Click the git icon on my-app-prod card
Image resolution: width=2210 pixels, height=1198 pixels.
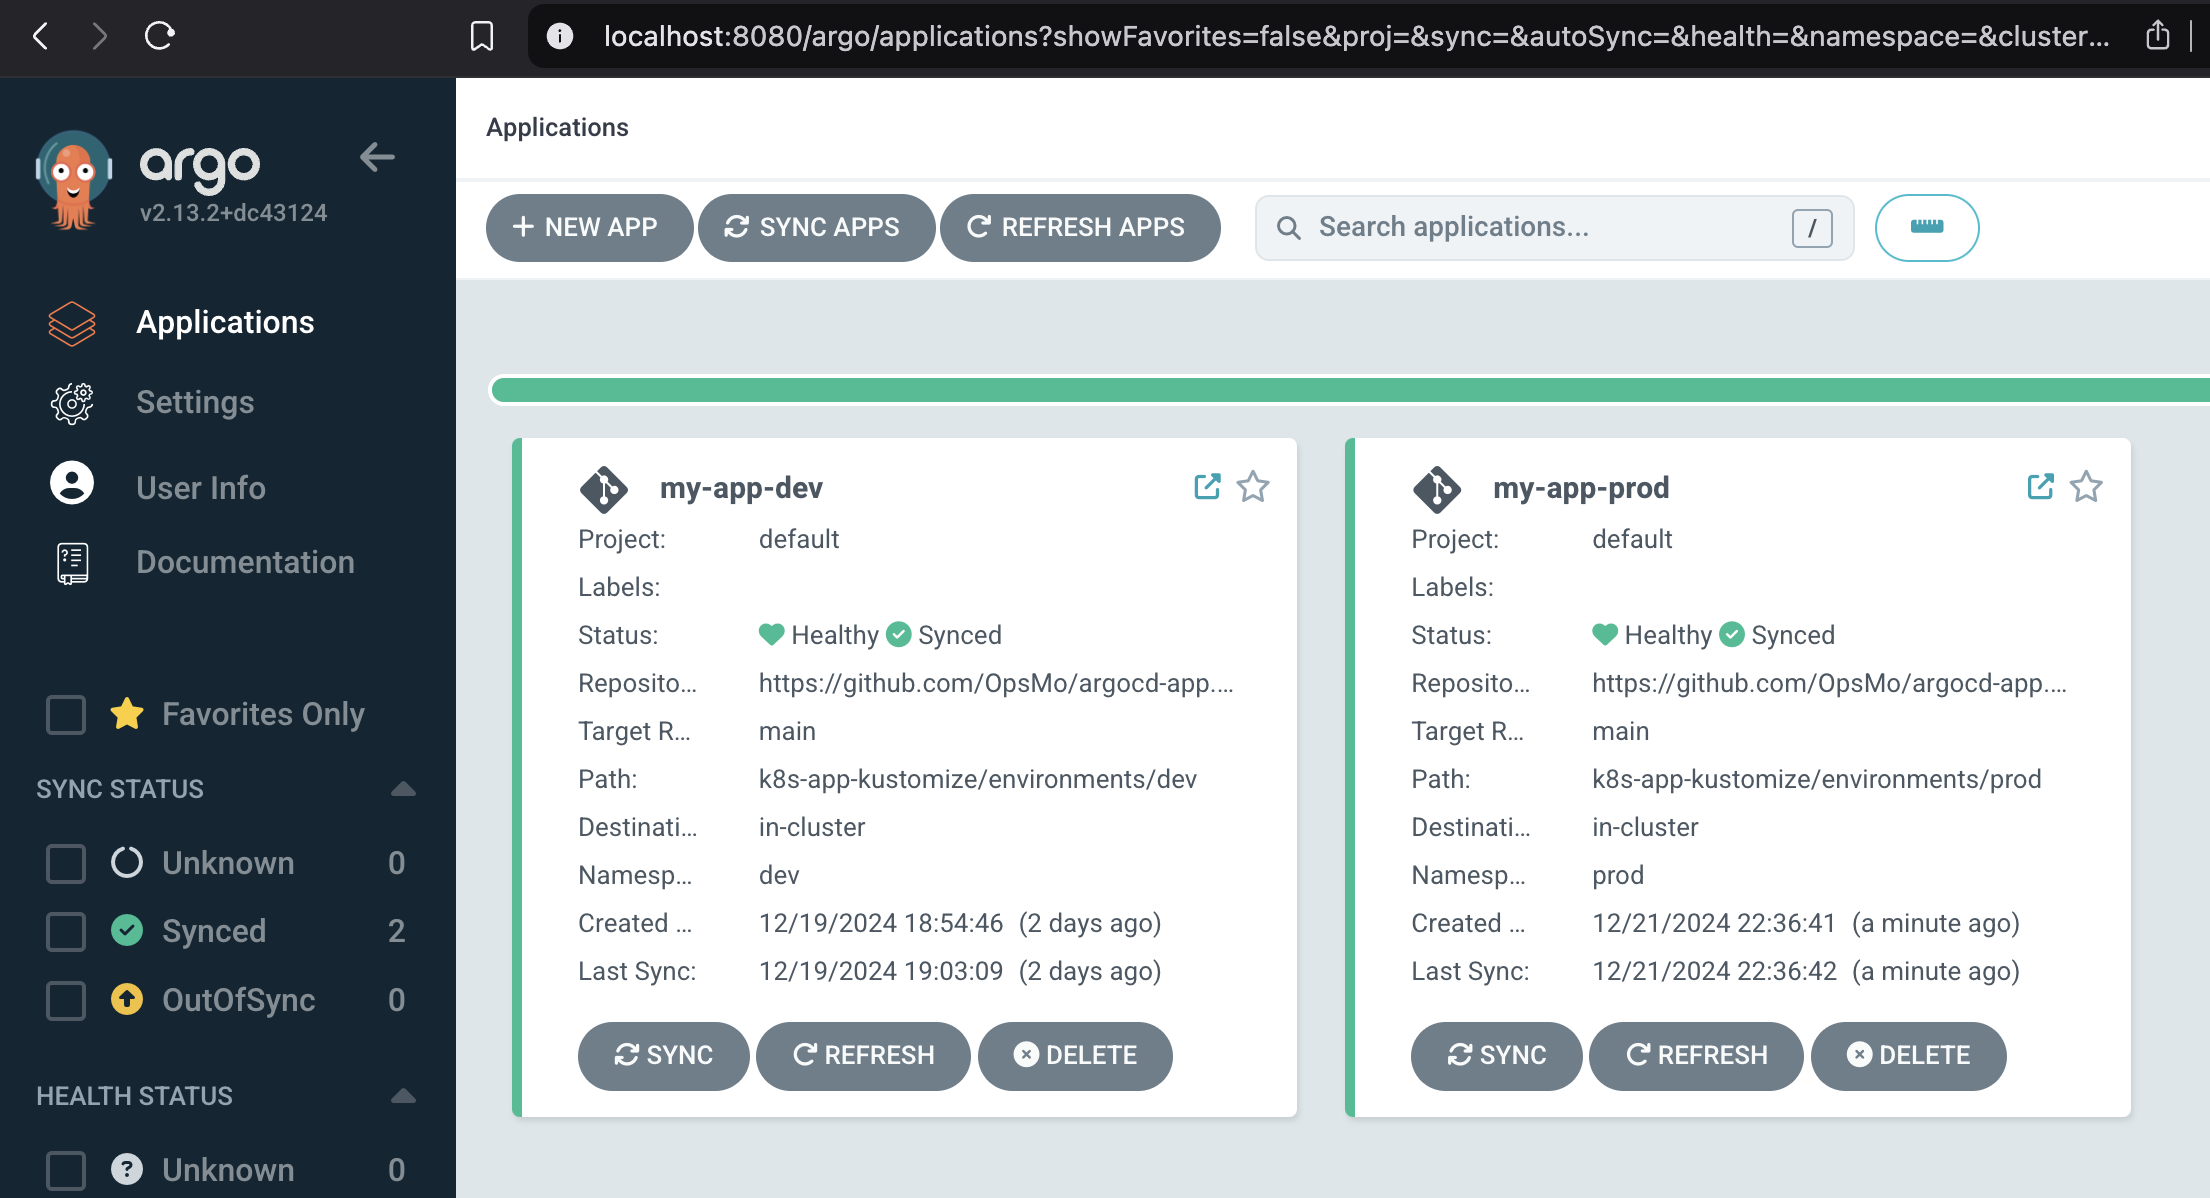tap(1437, 489)
